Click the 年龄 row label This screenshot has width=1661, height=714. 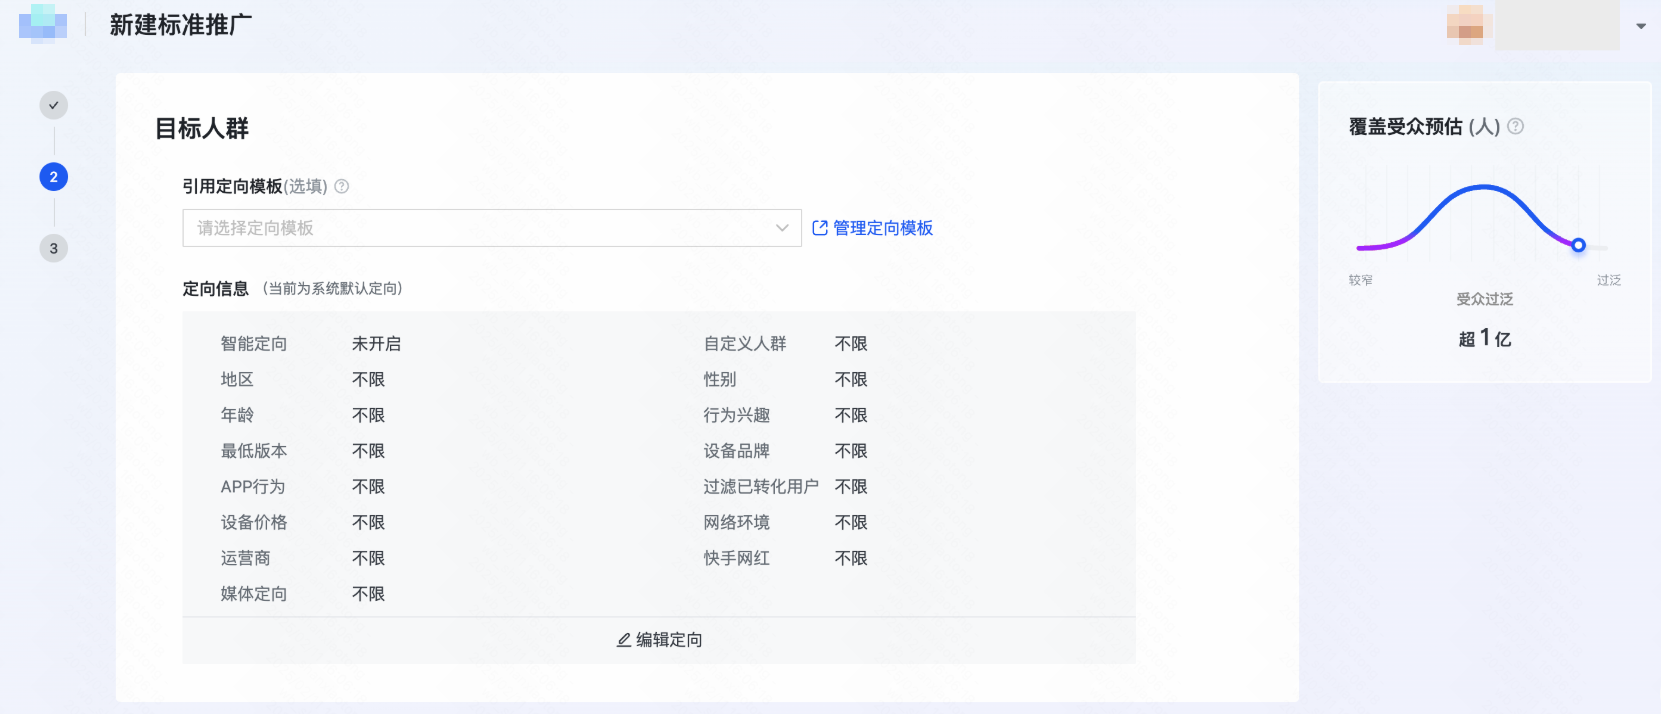[x=237, y=415]
